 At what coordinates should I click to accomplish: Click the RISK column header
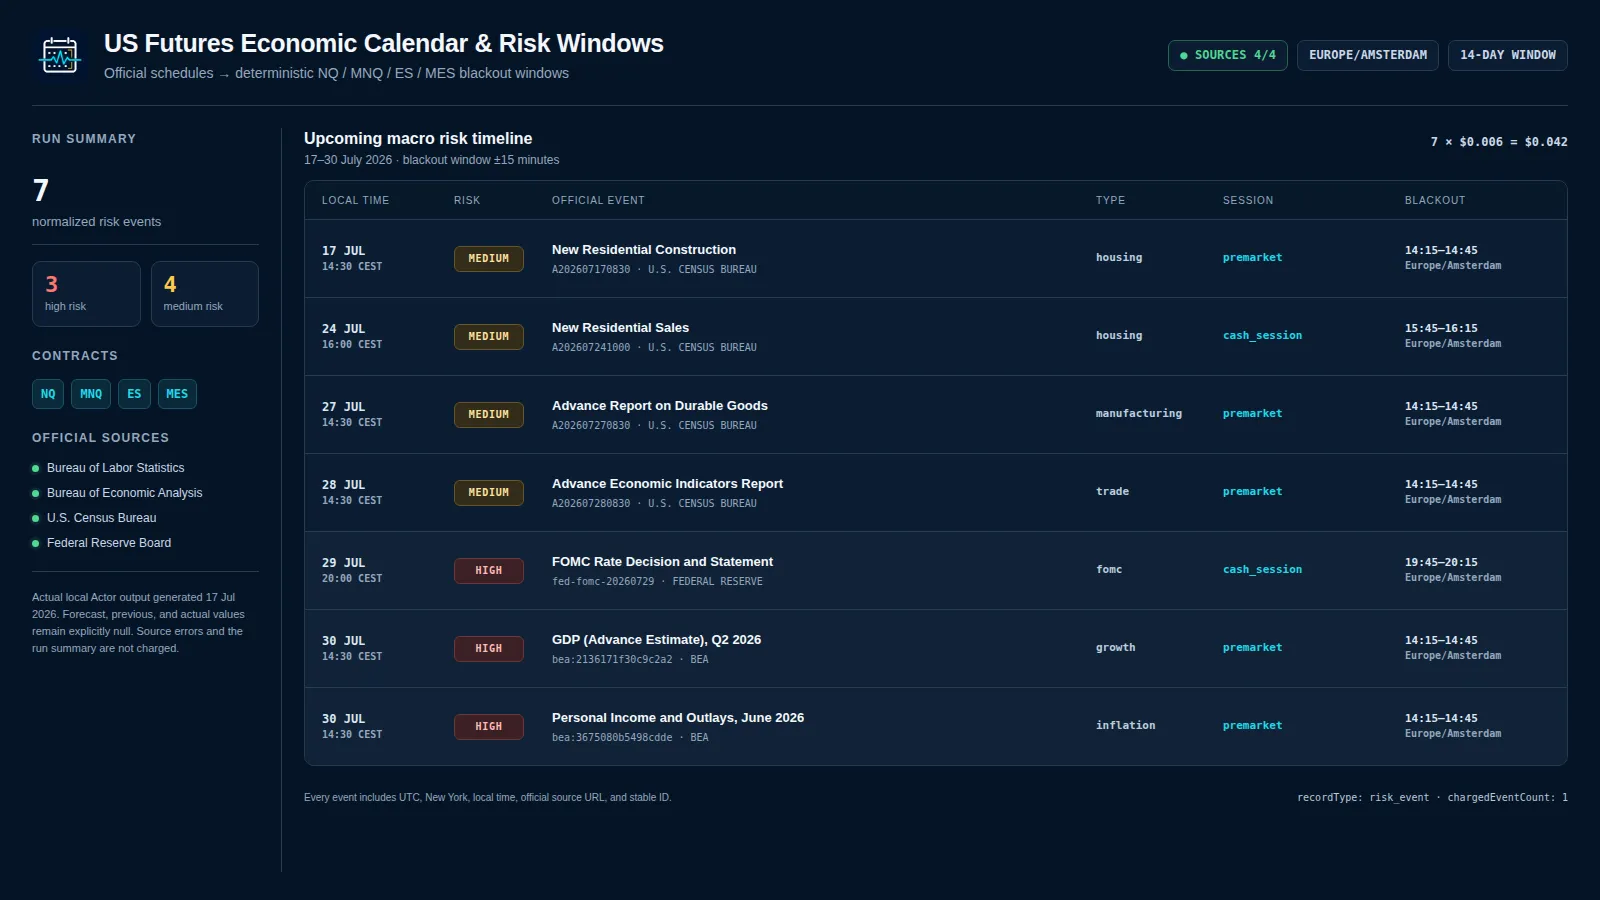467,200
